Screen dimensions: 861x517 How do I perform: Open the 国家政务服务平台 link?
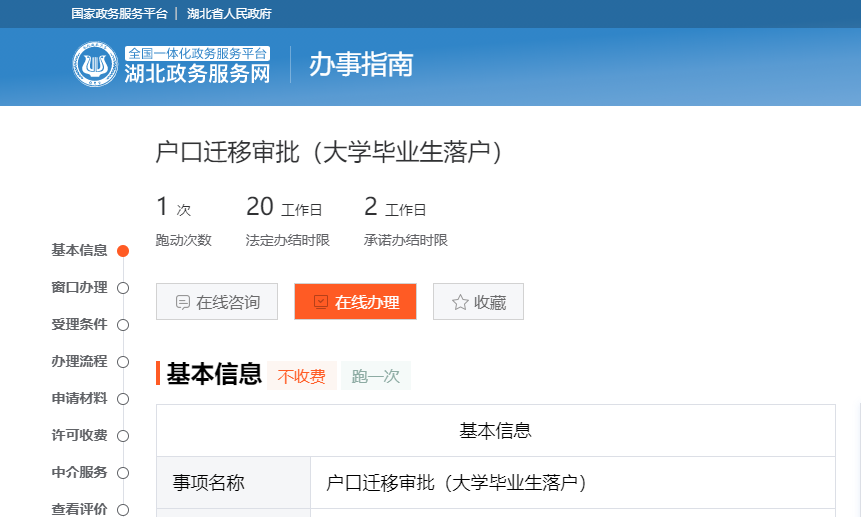tap(119, 14)
